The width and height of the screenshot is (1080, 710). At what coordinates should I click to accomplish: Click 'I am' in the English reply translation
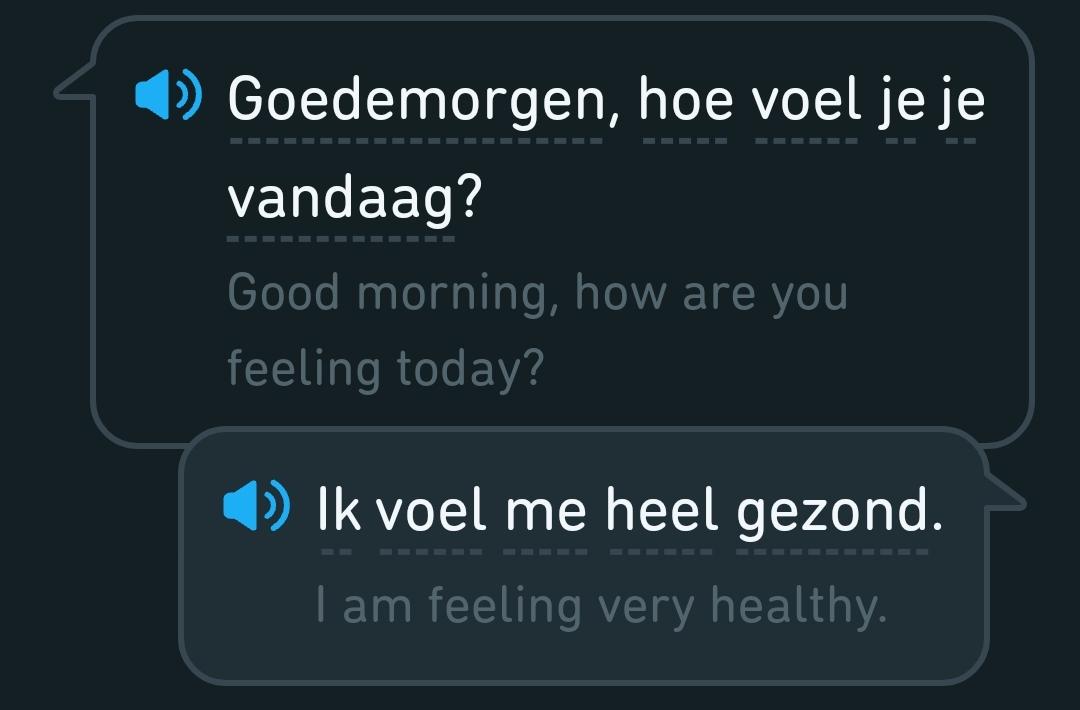coord(364,606)
